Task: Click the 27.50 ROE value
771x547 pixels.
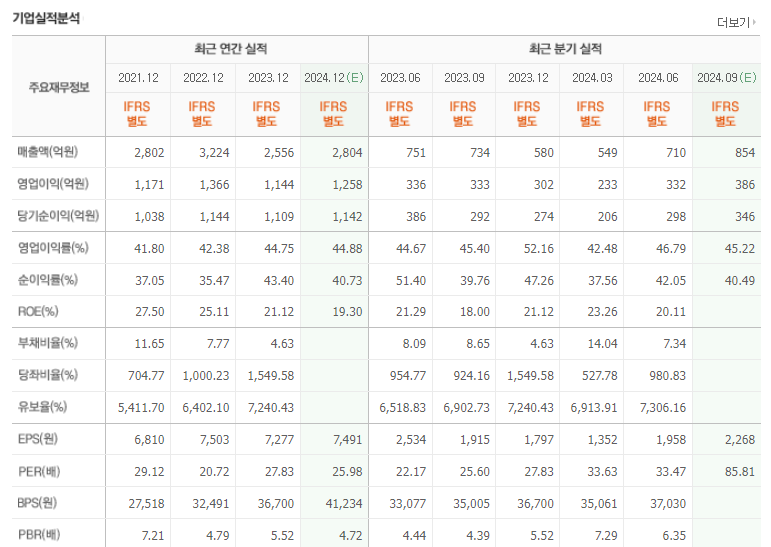Action: 149,312
